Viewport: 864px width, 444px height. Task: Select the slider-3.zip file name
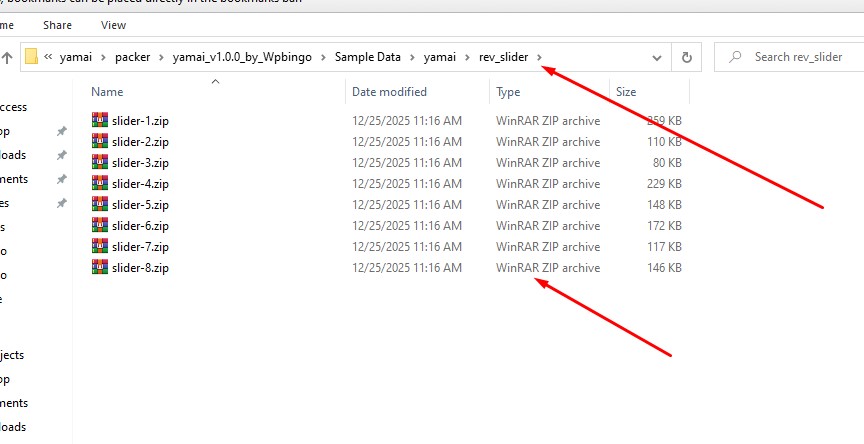click(140, 163)
